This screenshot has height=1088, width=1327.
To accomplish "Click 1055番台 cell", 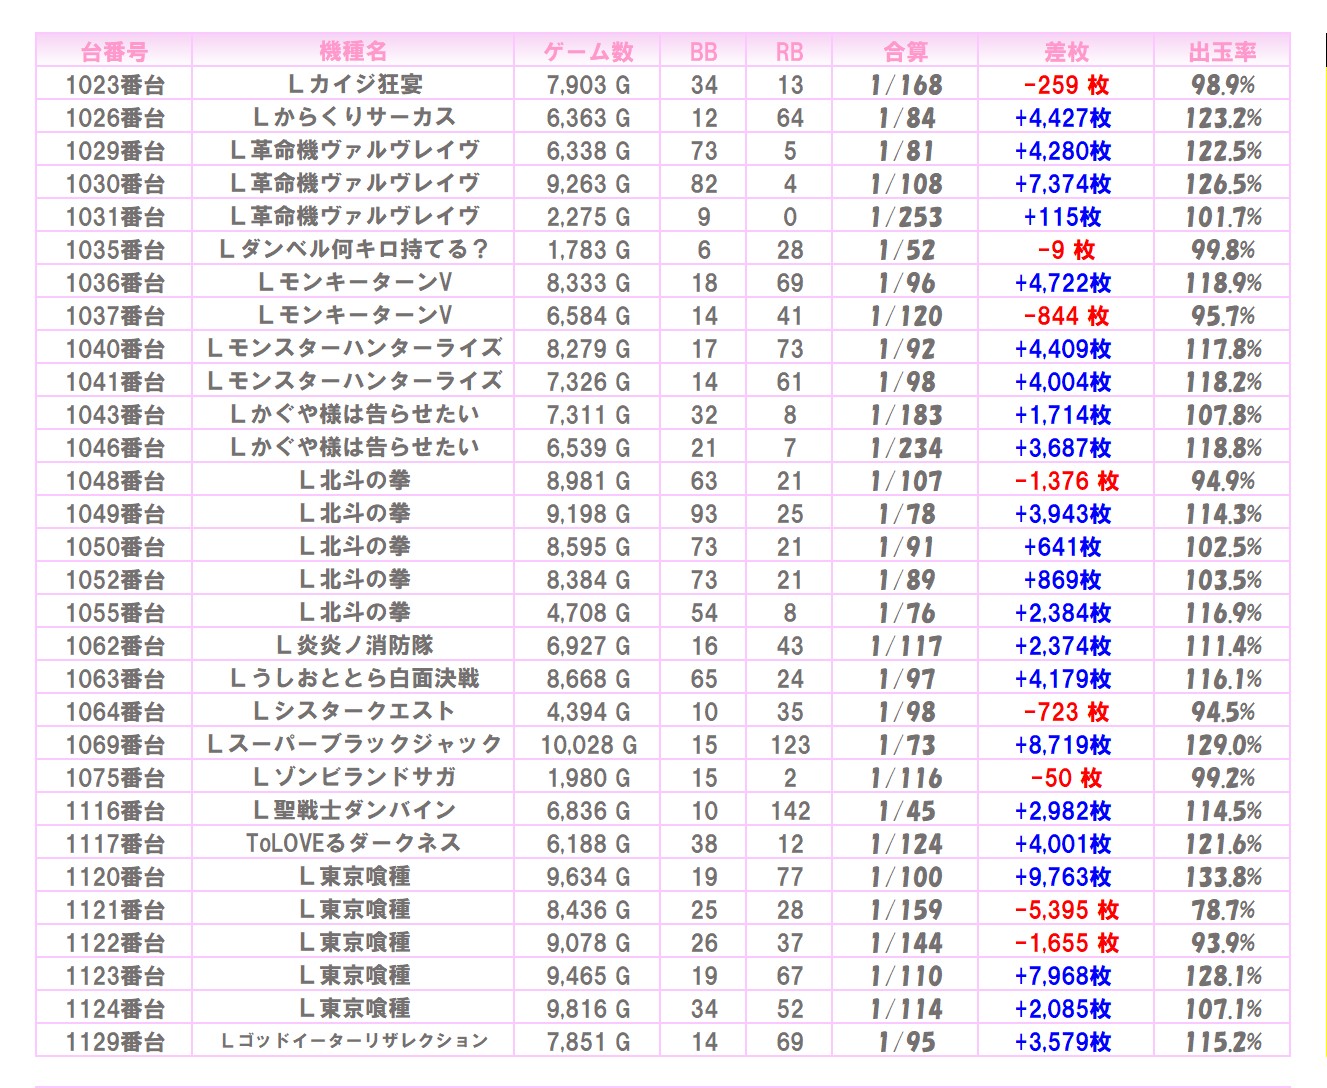I will point(115,613).
